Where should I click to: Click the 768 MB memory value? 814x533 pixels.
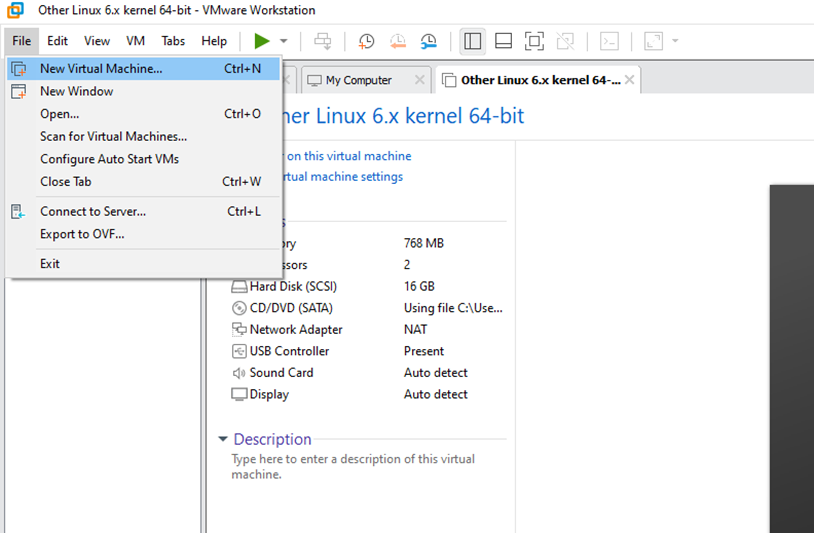coord(424,243)
